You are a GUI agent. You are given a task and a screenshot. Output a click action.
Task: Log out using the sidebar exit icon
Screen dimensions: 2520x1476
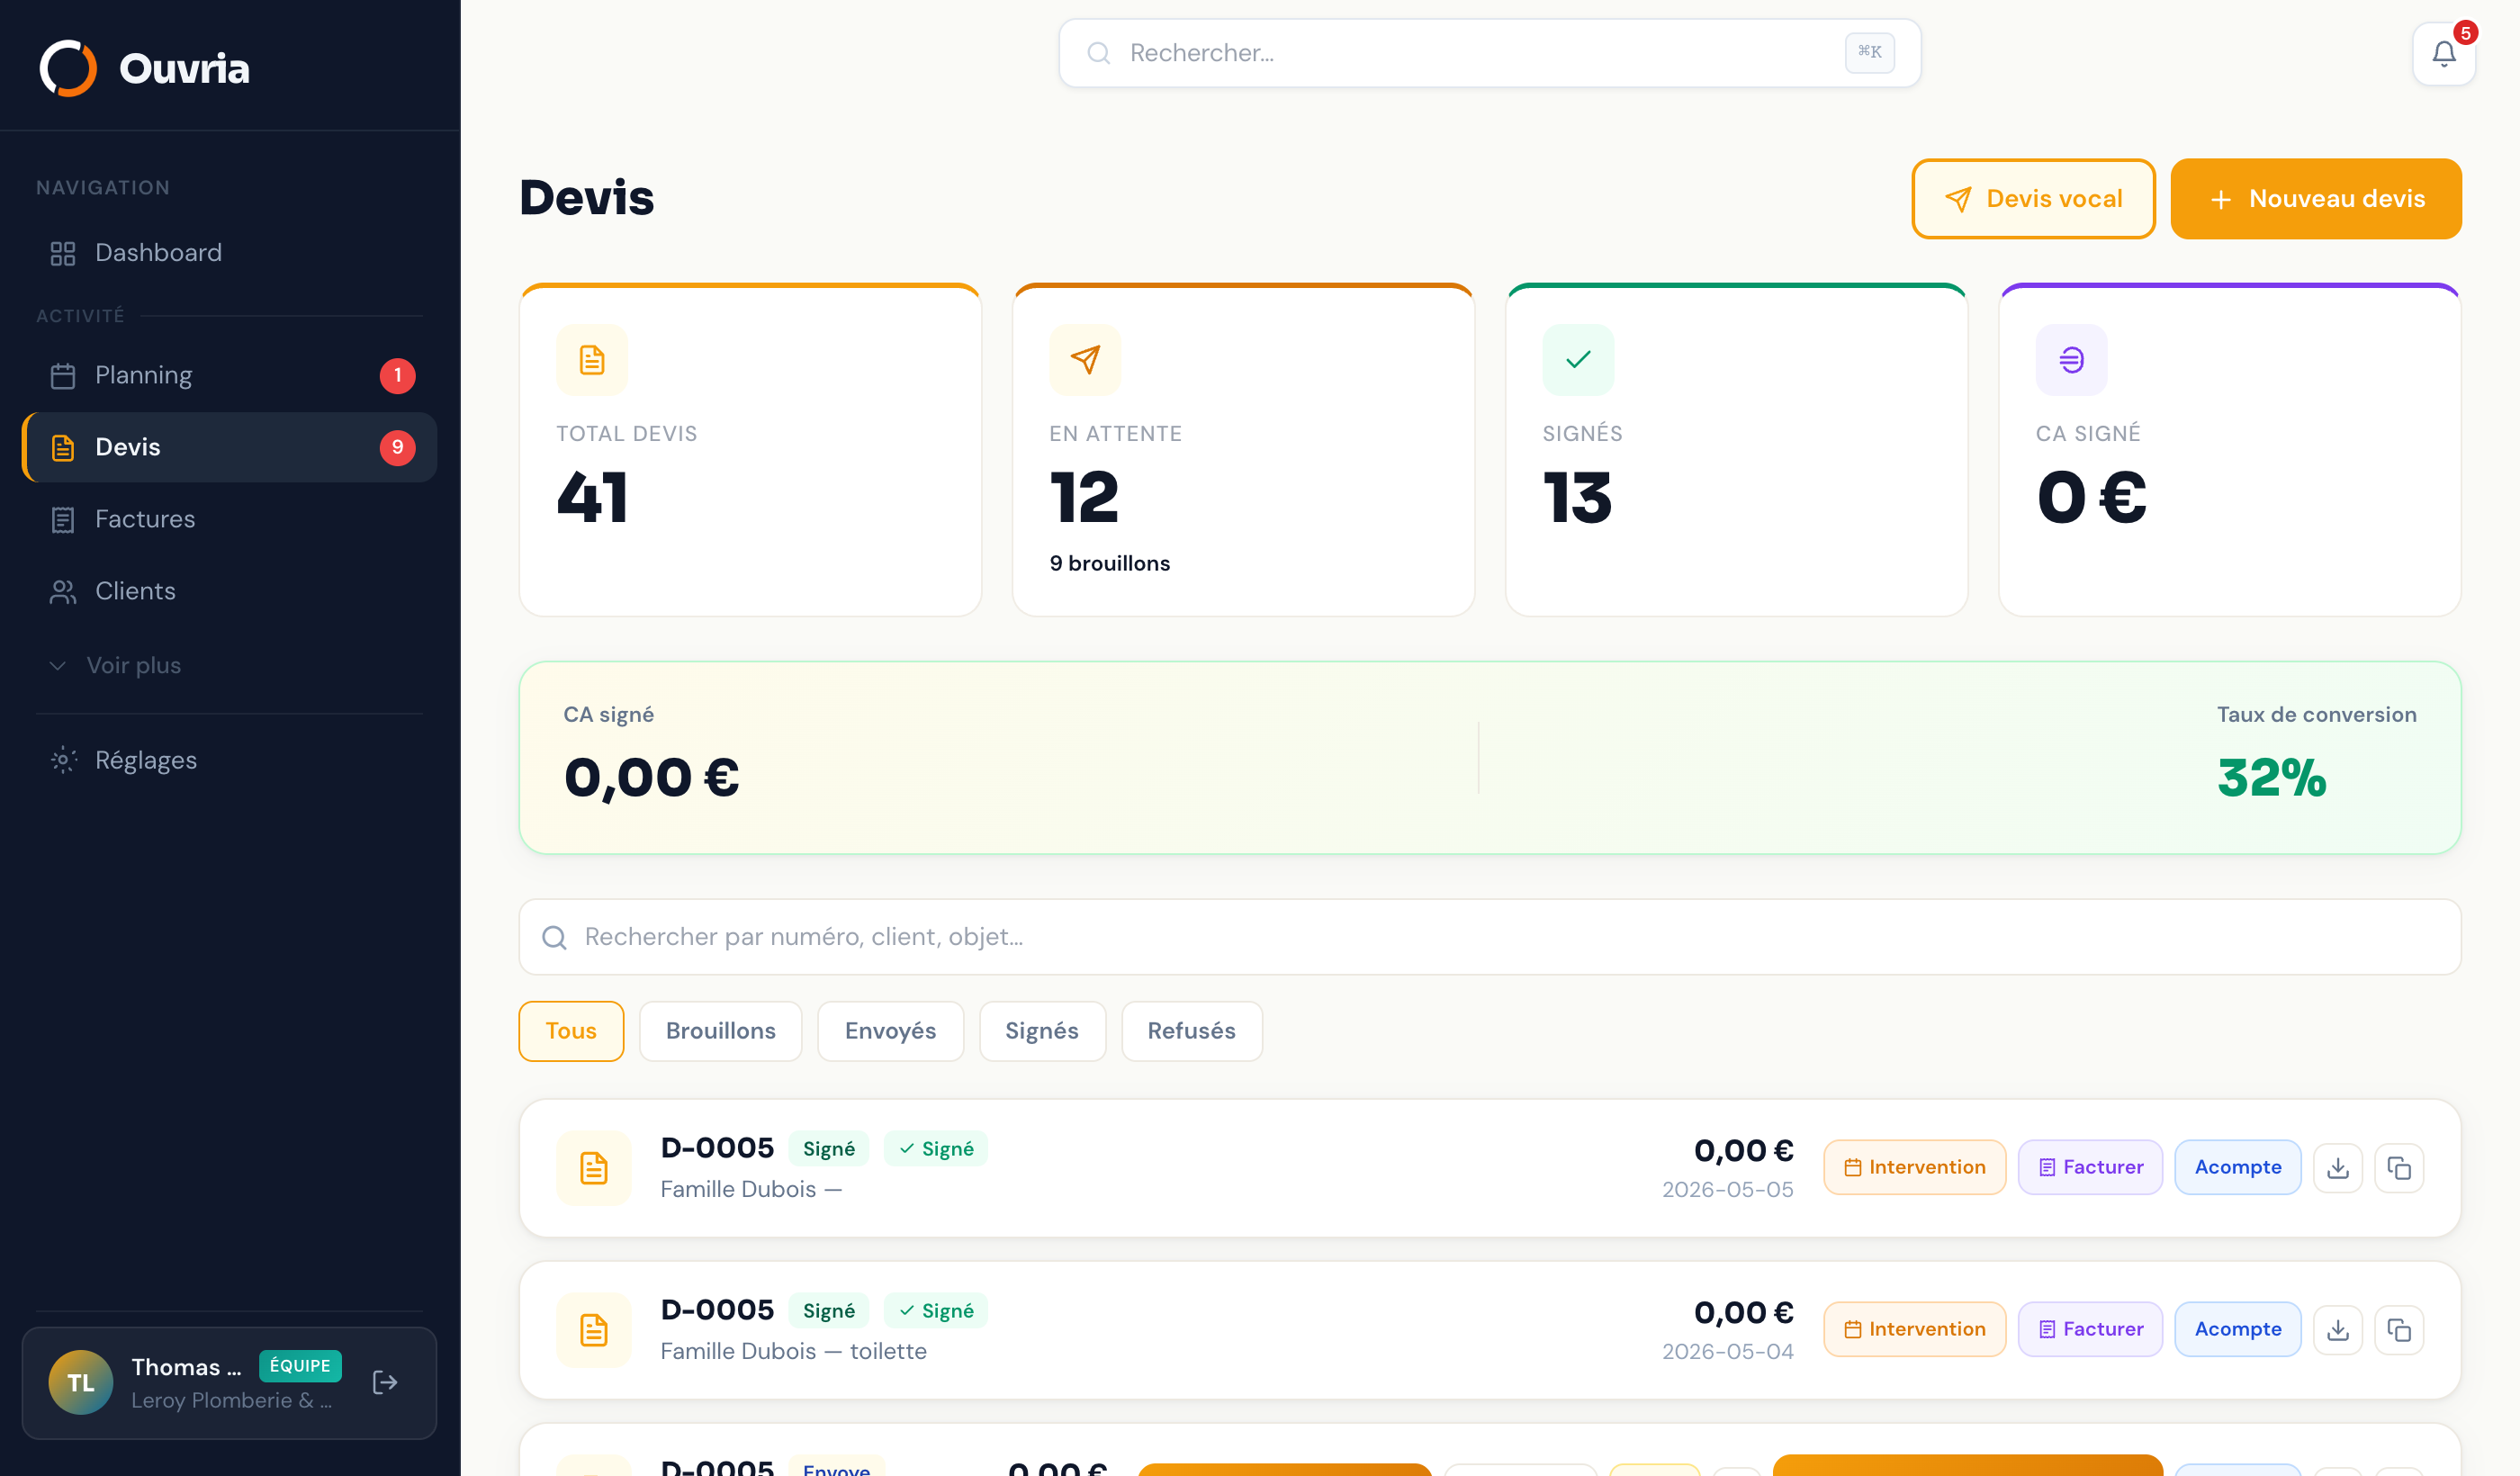[x=385, y=1382]
